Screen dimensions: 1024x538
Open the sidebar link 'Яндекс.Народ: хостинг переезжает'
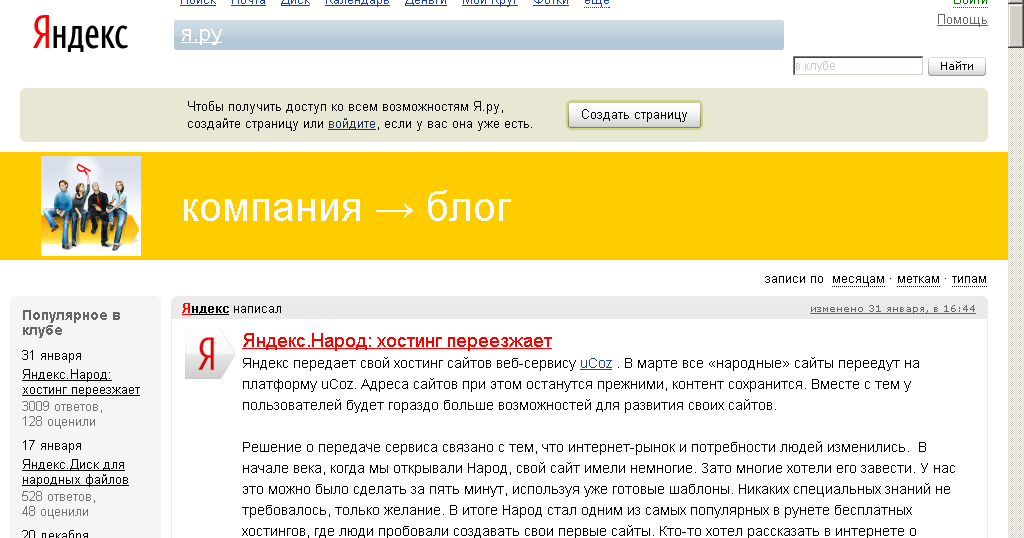pyautogui.click(x=81, y=383)
